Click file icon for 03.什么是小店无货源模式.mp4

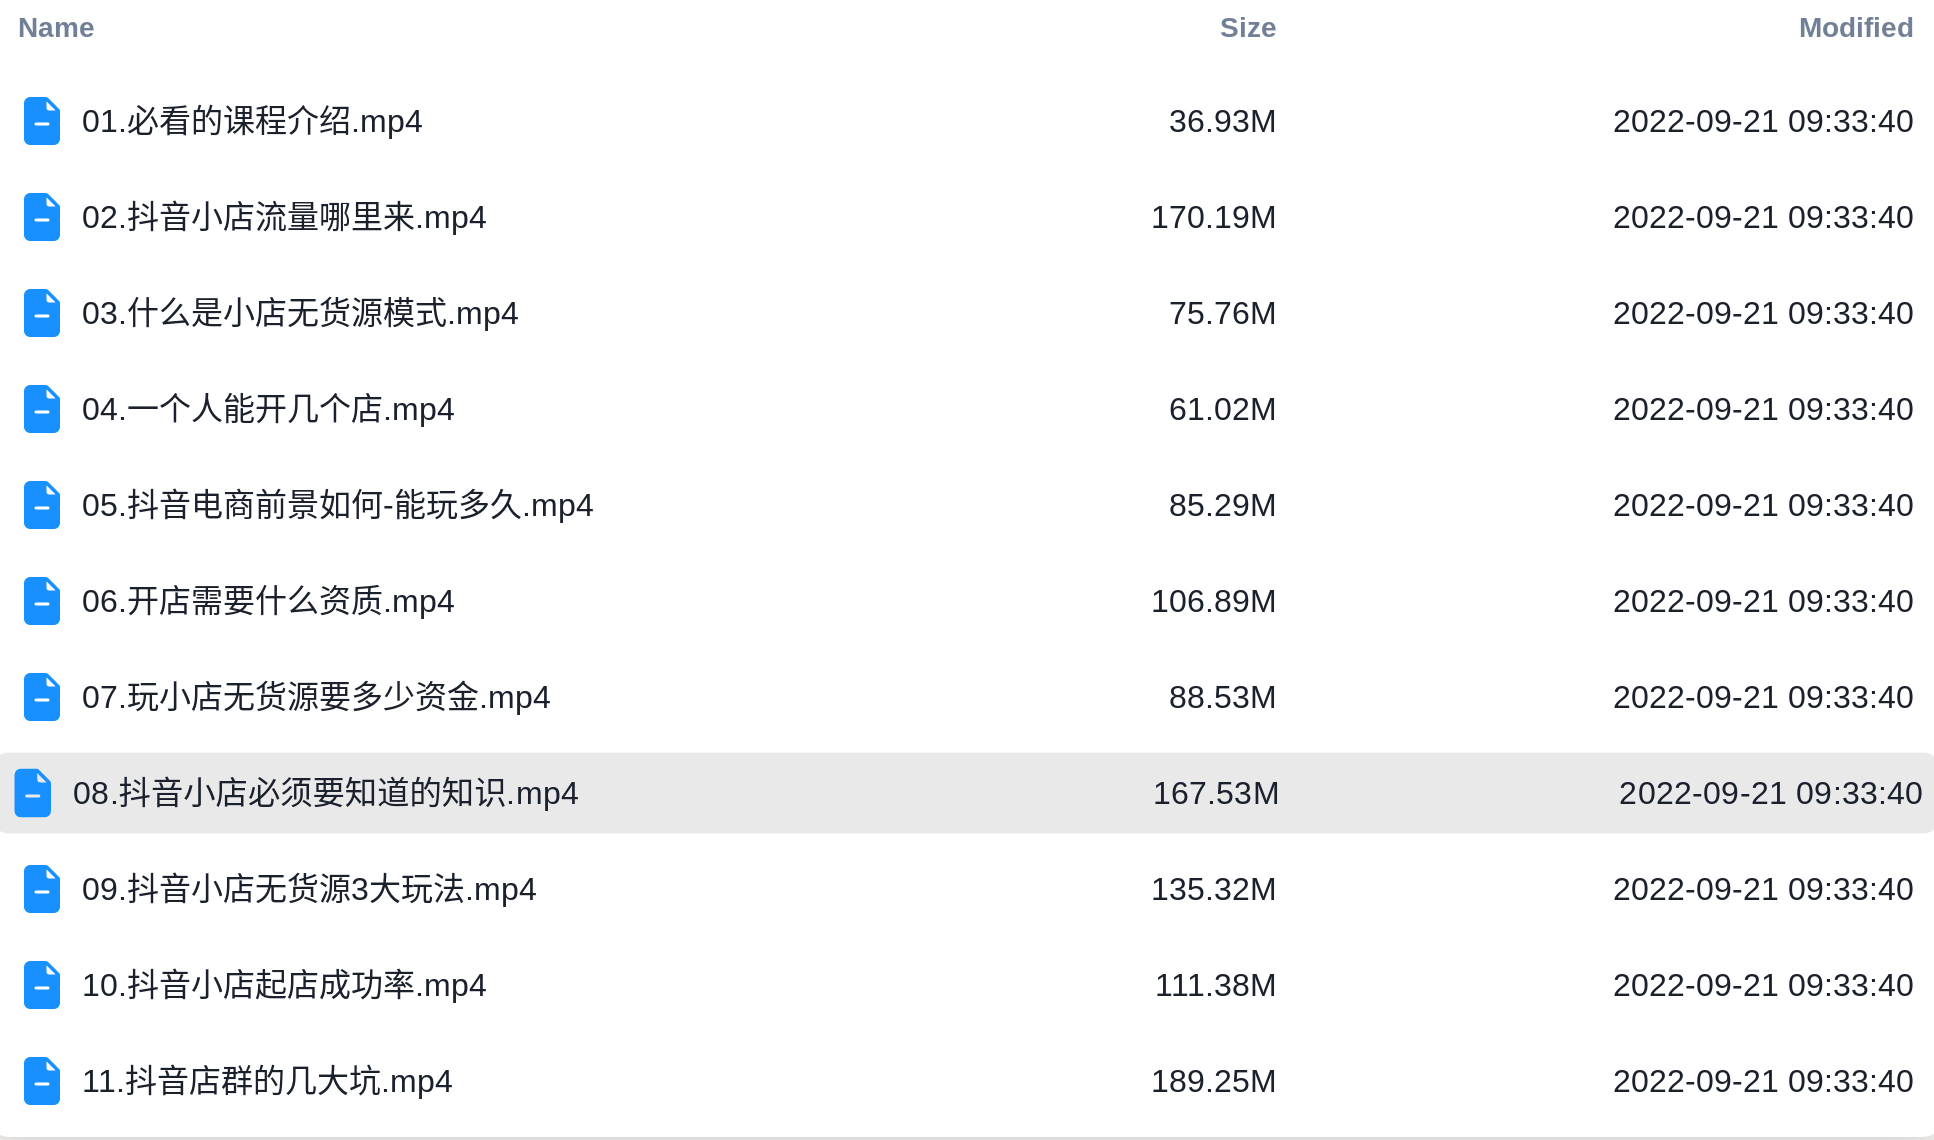pos(42,313)
